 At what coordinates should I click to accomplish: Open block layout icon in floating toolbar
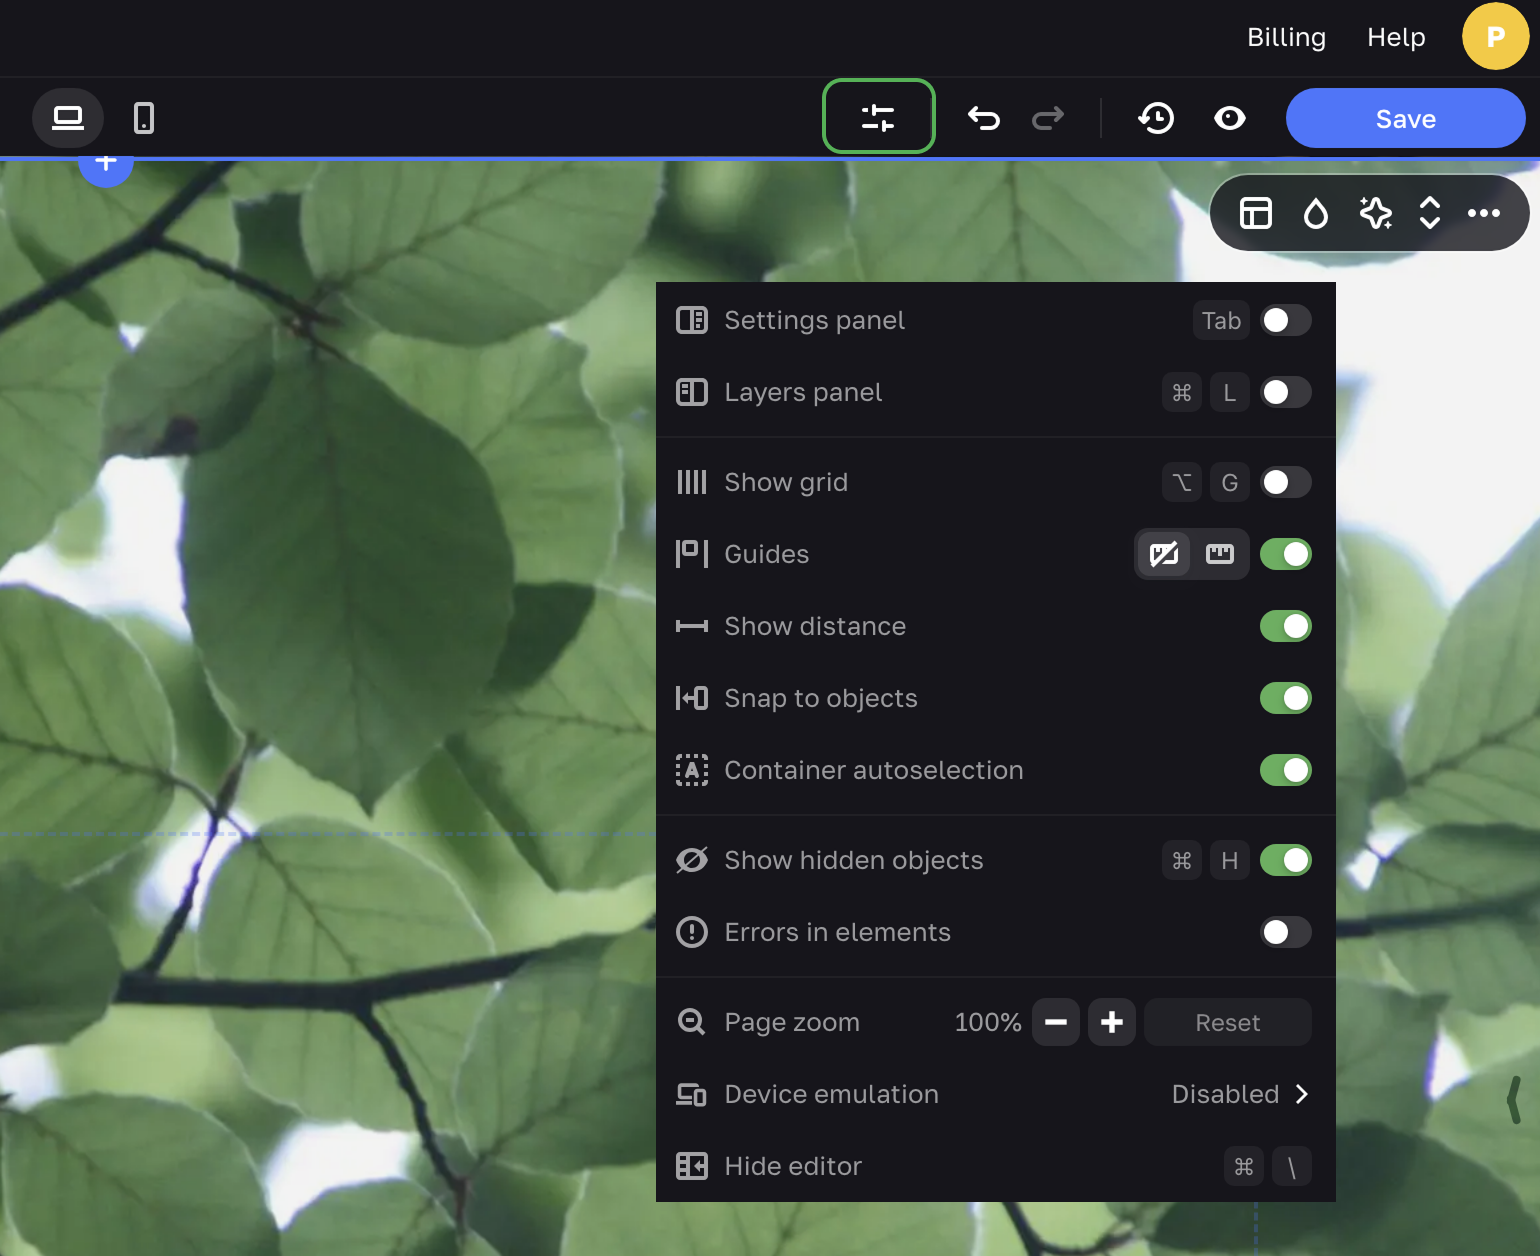(1255, 213)
